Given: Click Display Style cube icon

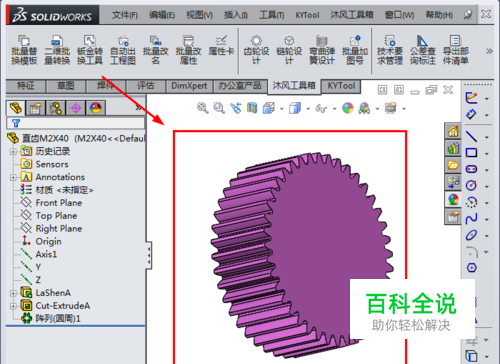Looking at the screenshot, I should point(295,108).
